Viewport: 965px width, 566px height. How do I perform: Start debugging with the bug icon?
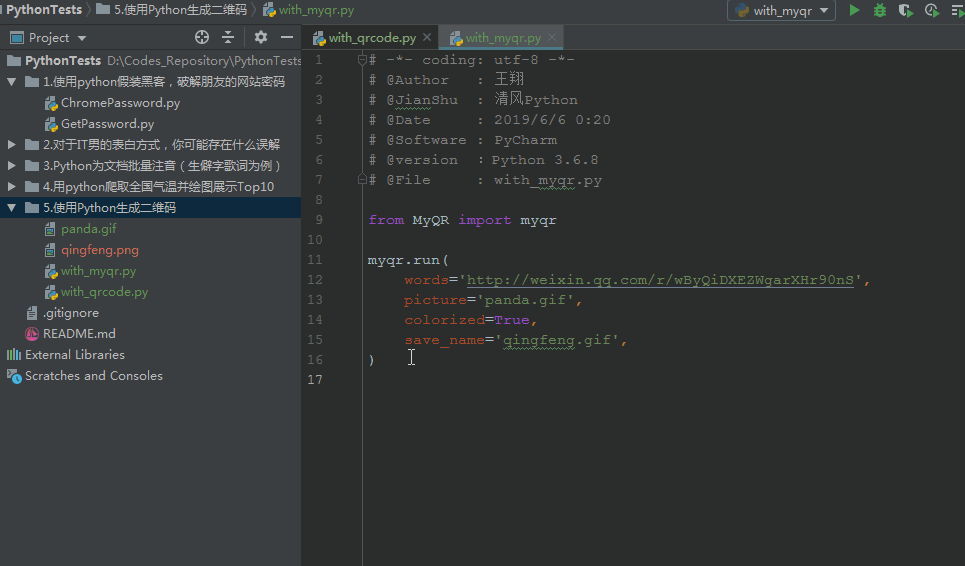click(880, 10)
